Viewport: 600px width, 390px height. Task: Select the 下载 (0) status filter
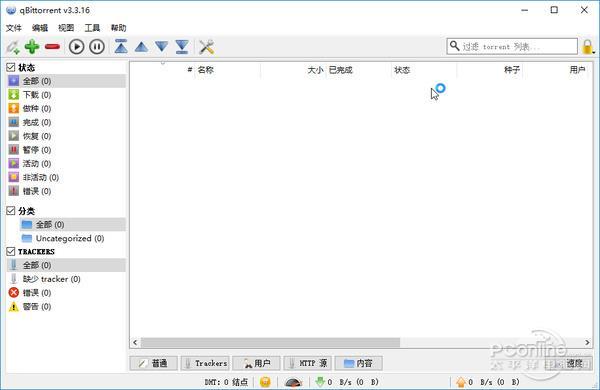37,95
